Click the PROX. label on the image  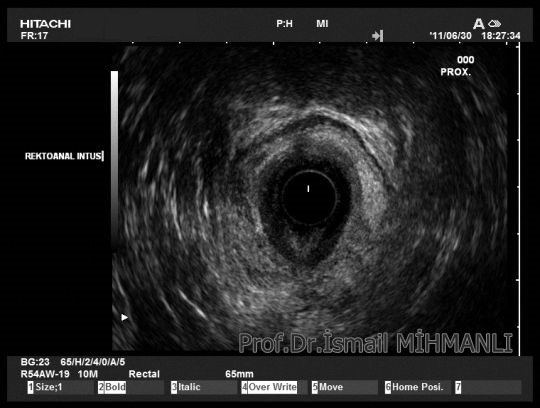tap(456, 72)
